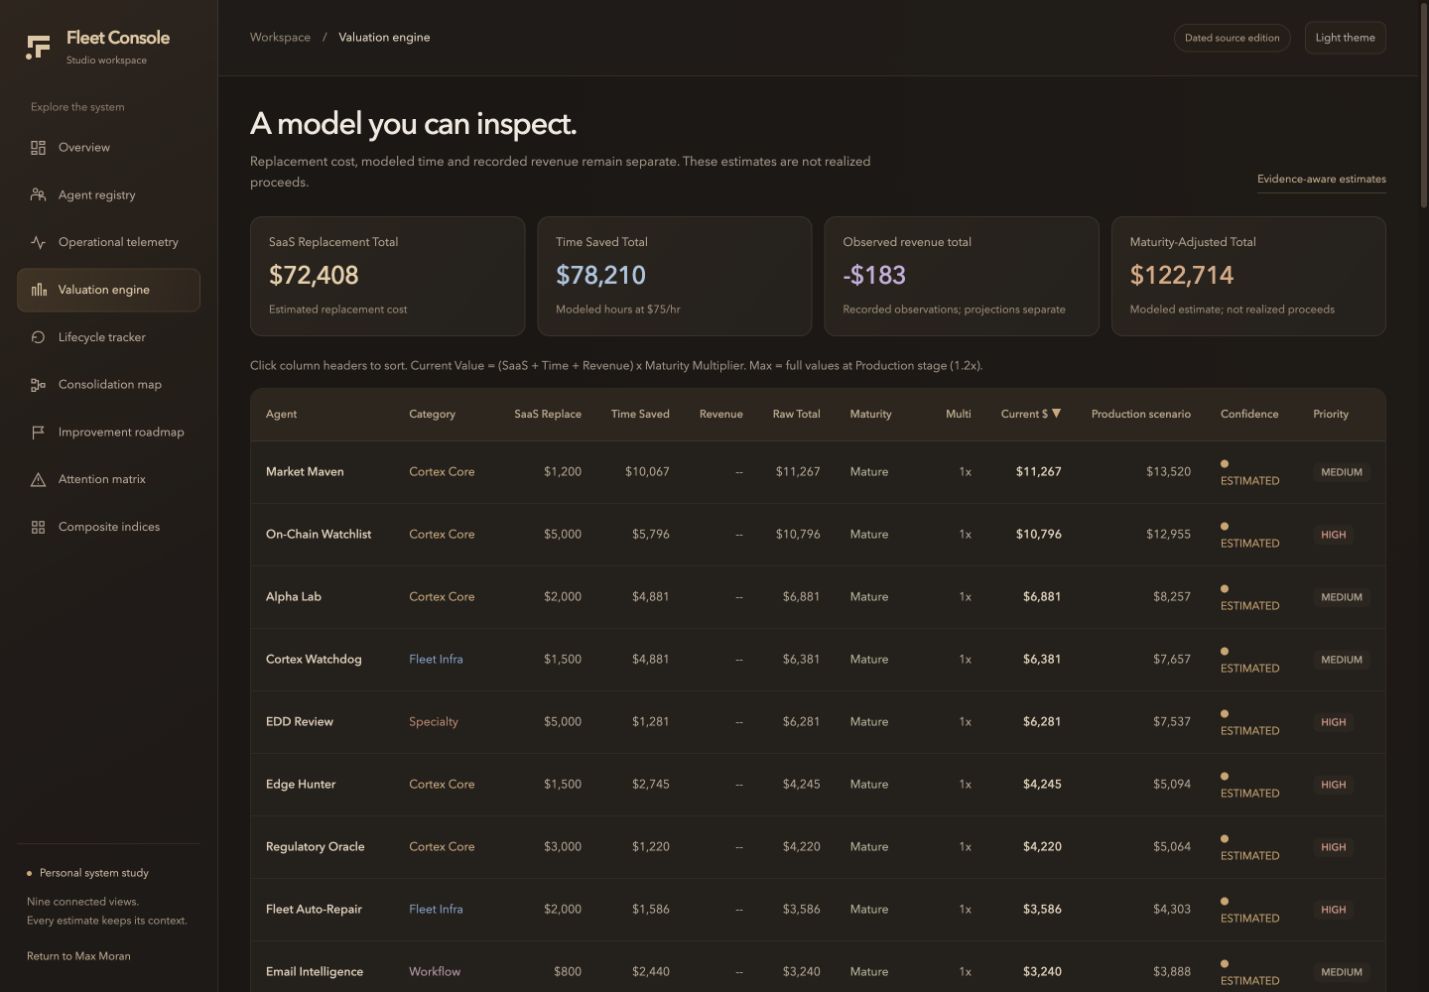The height and width of the screenshot is (992, 1429).
Task: Click the Agent registry people icon
Action: [x=38, y=195]
